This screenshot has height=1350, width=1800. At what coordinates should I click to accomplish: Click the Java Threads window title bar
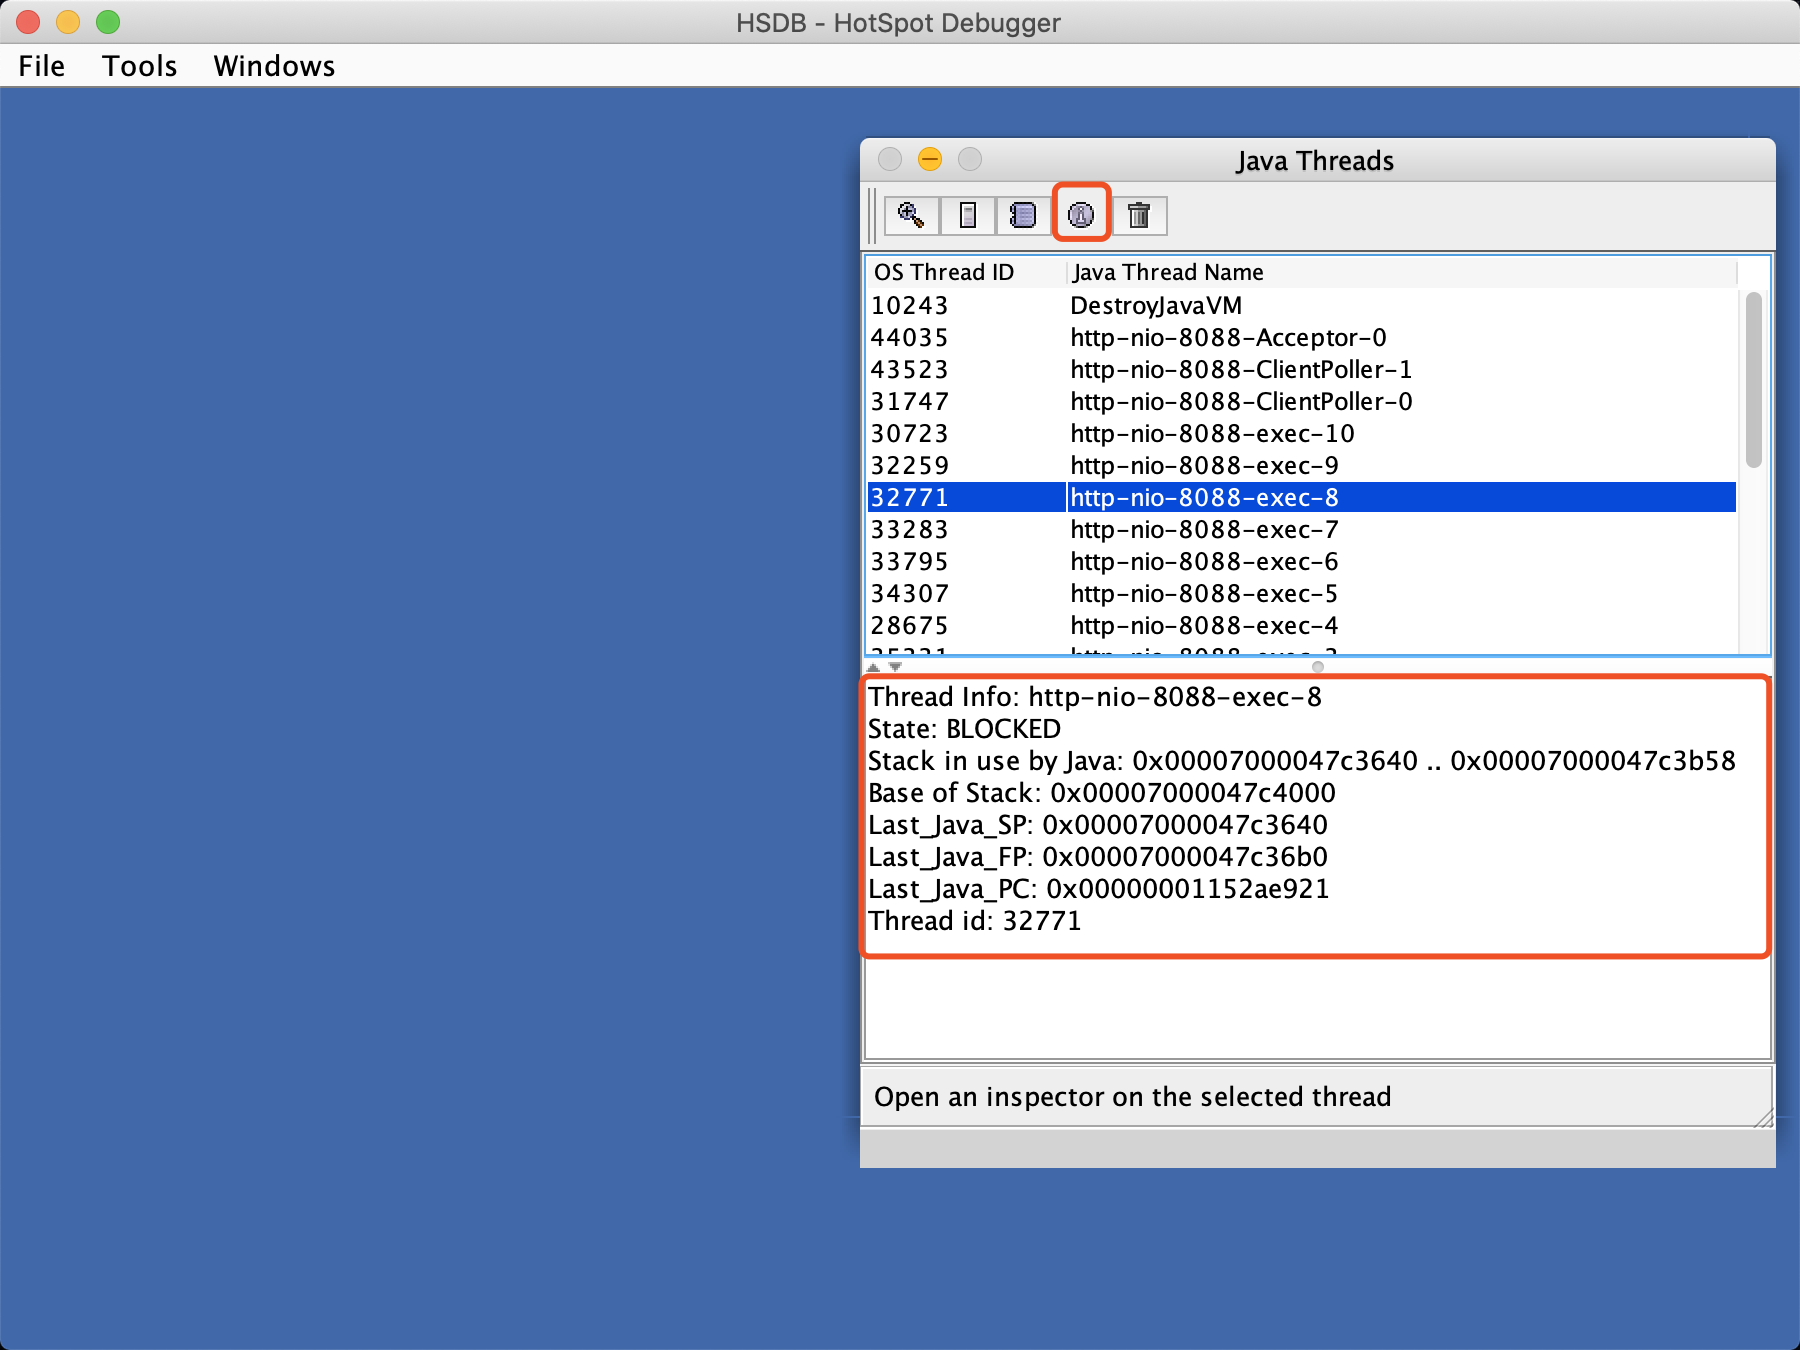(x=1317, y=160)
